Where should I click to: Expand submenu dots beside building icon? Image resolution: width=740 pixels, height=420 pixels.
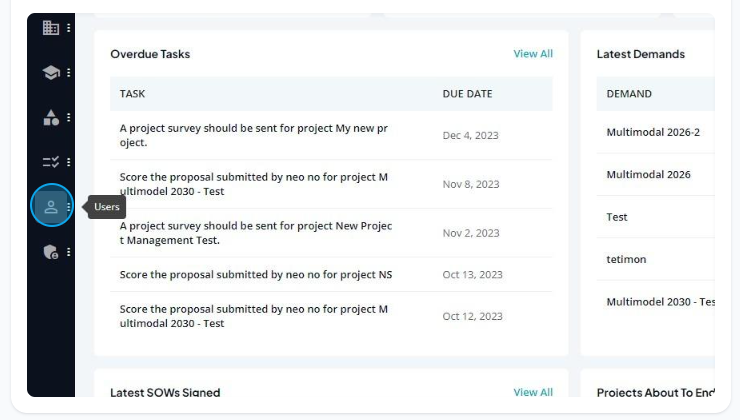[69, 28]
